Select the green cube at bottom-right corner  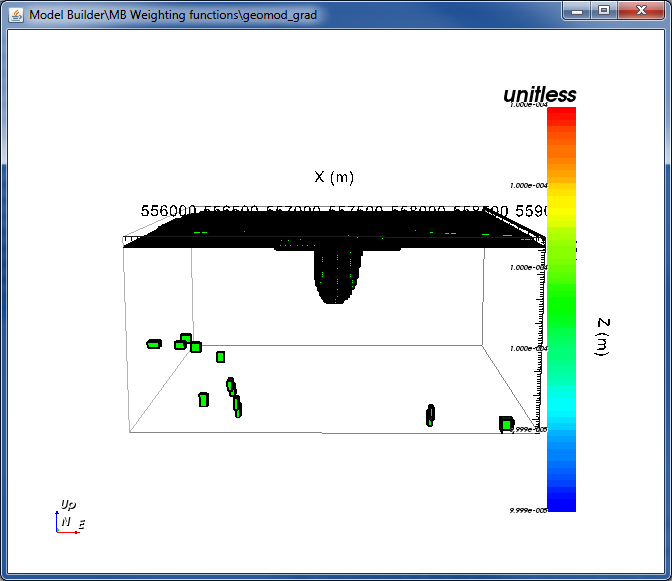(507, 424)
